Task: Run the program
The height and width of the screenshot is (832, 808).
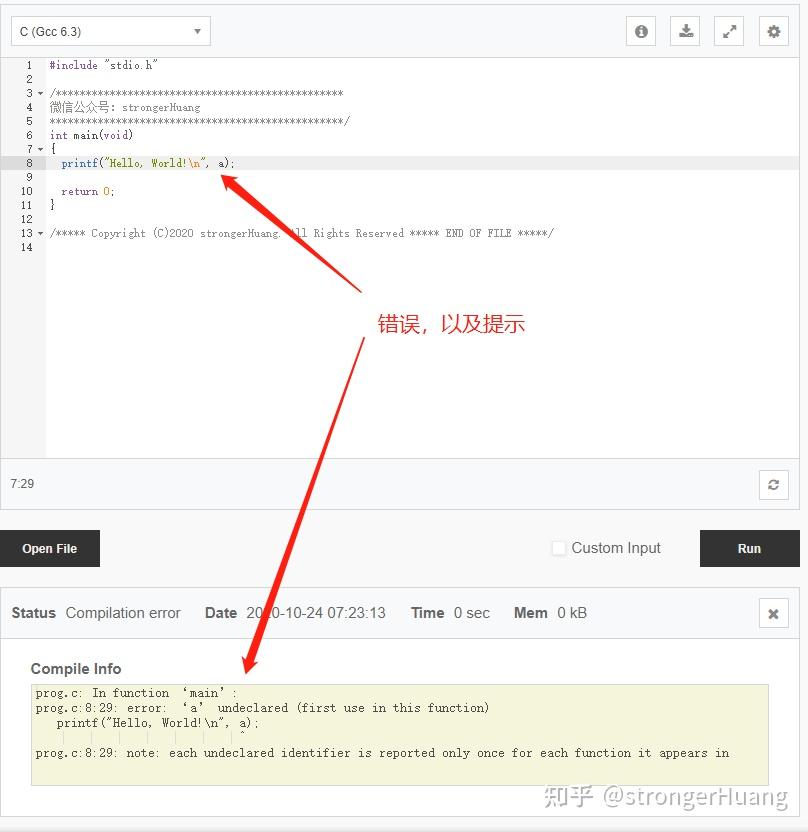Action: coord(750,548)
